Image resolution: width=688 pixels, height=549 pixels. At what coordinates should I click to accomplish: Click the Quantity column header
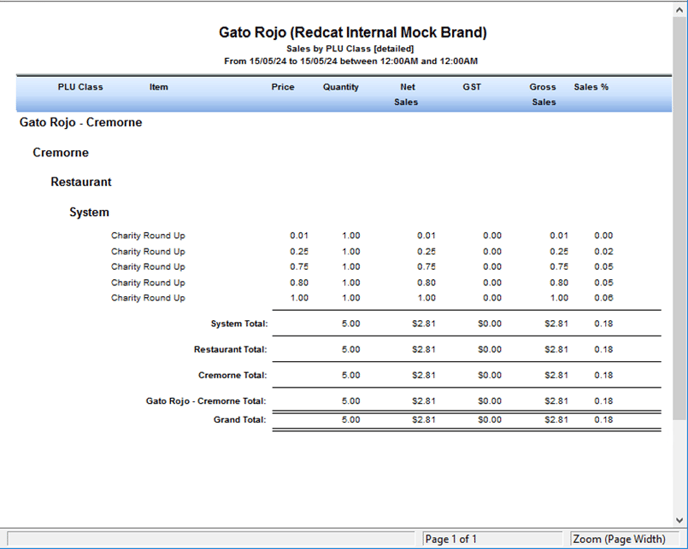coord(340,87)
